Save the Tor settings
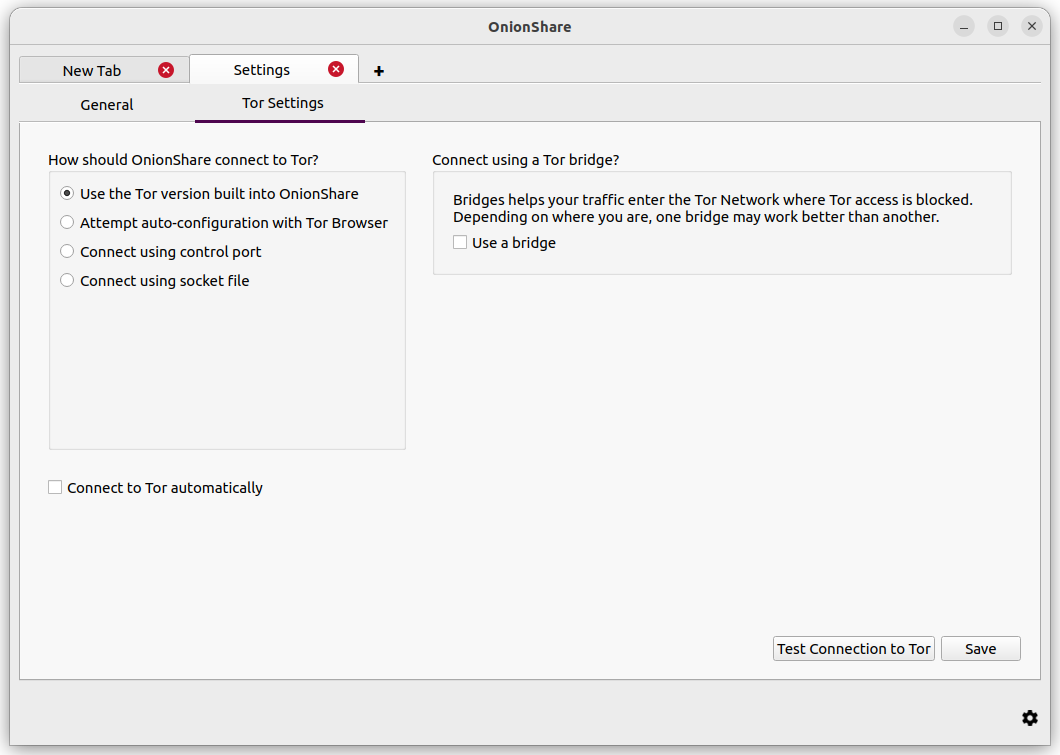1060x755 pixels. 981,649
